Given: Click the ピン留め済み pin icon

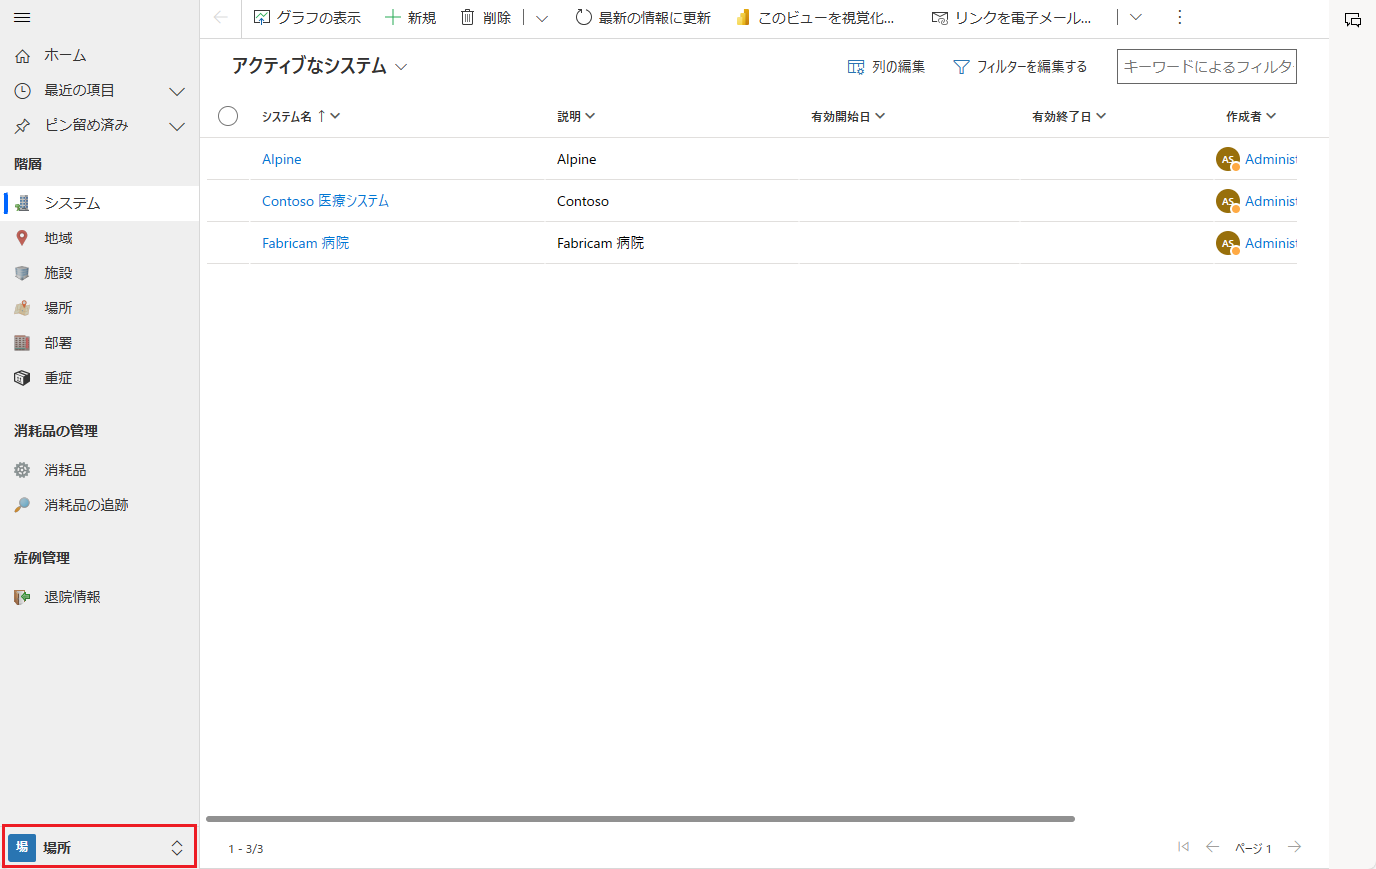Looking at the screenshot, I should click(x=22, y=126).
